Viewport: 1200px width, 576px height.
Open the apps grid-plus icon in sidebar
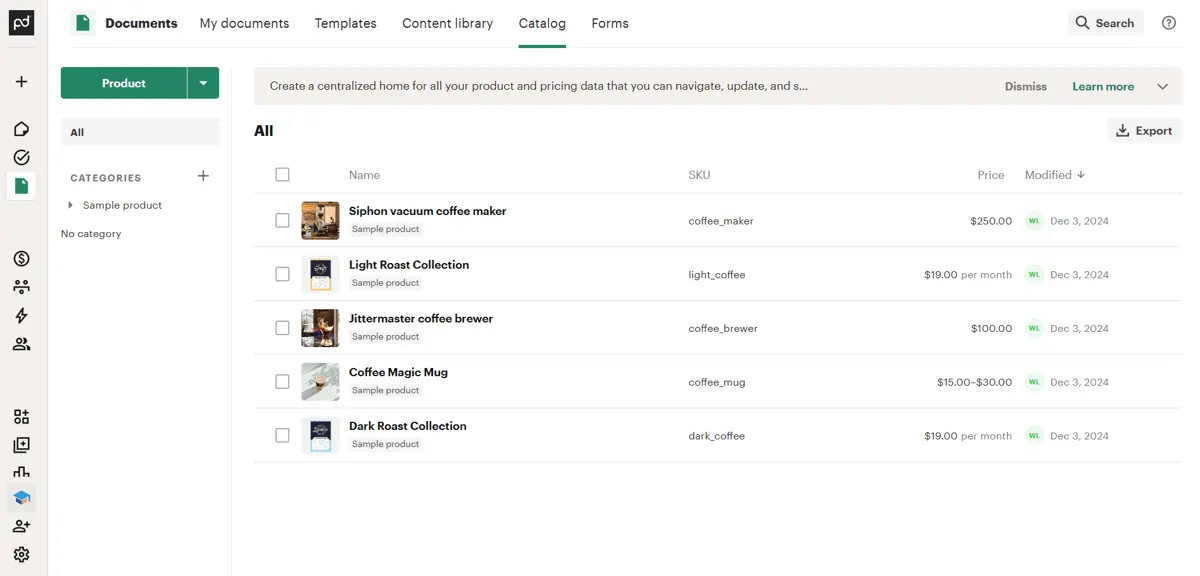point(21,417)
